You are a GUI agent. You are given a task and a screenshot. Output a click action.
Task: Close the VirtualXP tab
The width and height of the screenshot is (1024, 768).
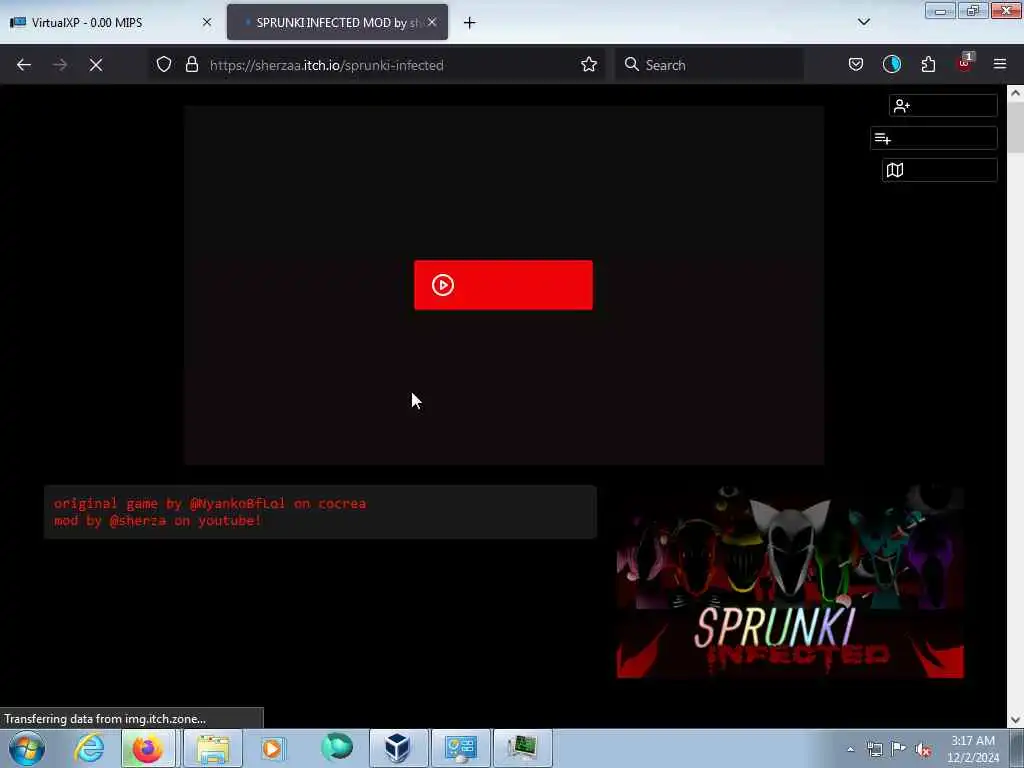(207, 22)
